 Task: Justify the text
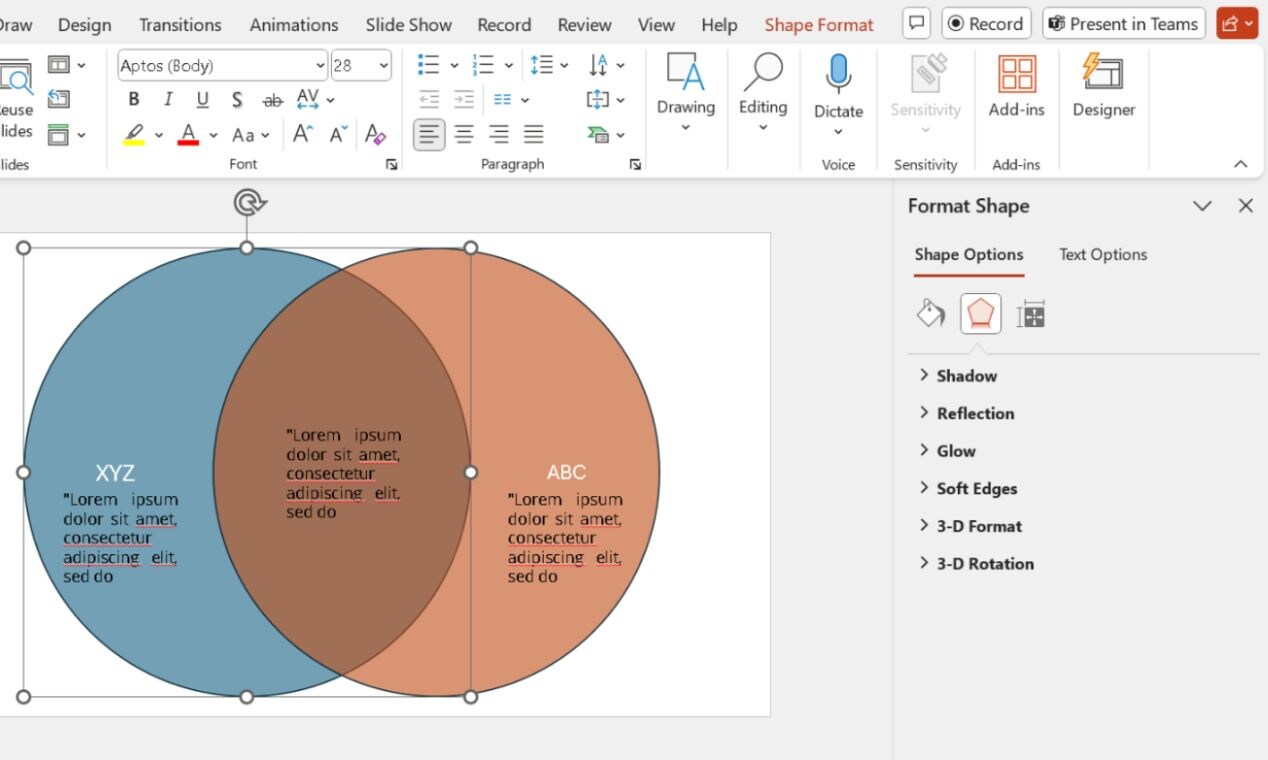(x=534, y=134)
